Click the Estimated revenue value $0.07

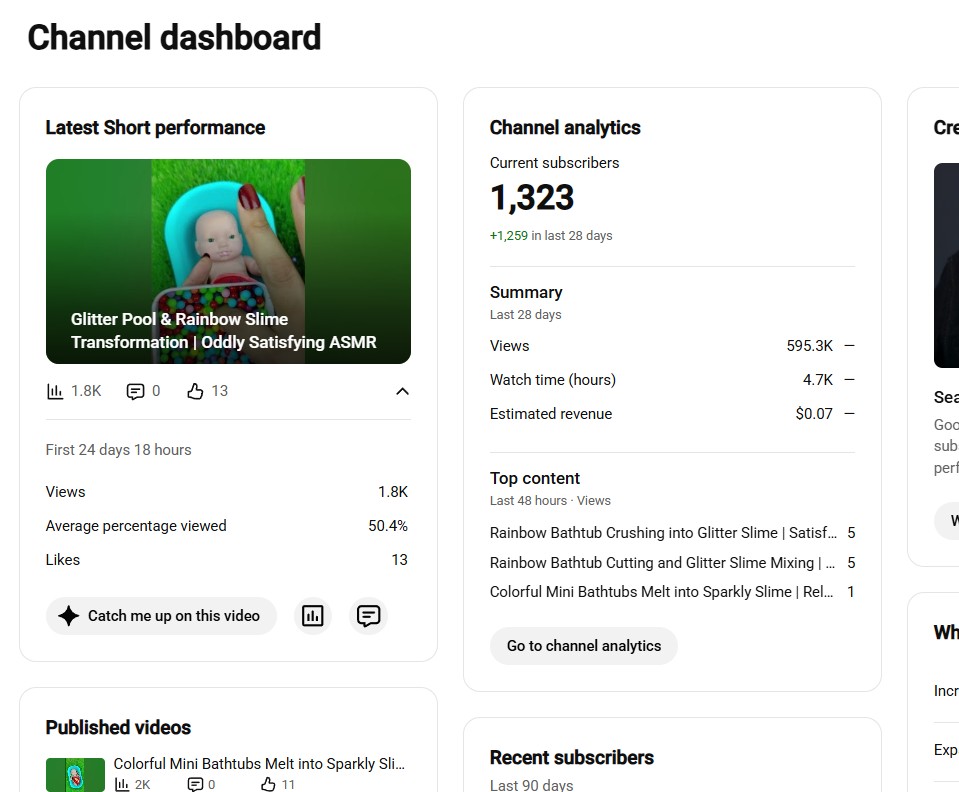coord(814,414)
